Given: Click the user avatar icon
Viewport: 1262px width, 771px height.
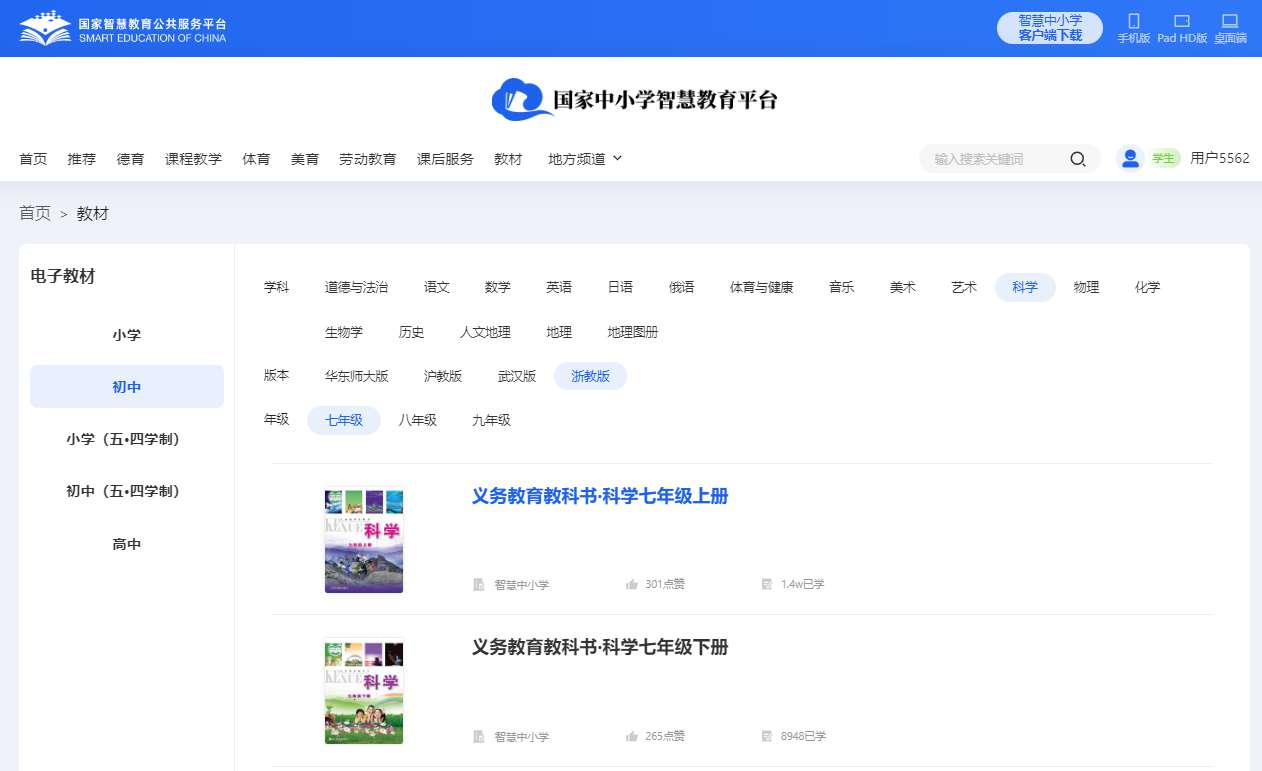Looking at the screenshot, I should (x=1130, y=158).
